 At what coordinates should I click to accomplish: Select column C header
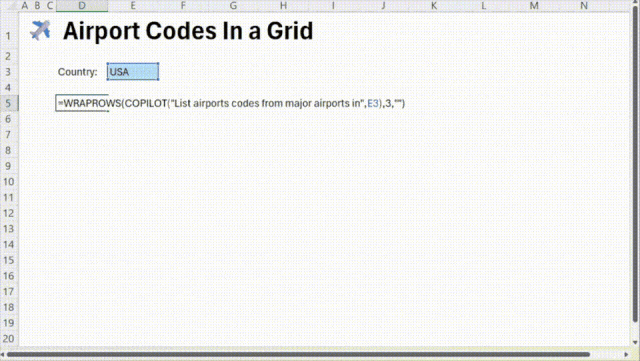(x=50, y=6)
